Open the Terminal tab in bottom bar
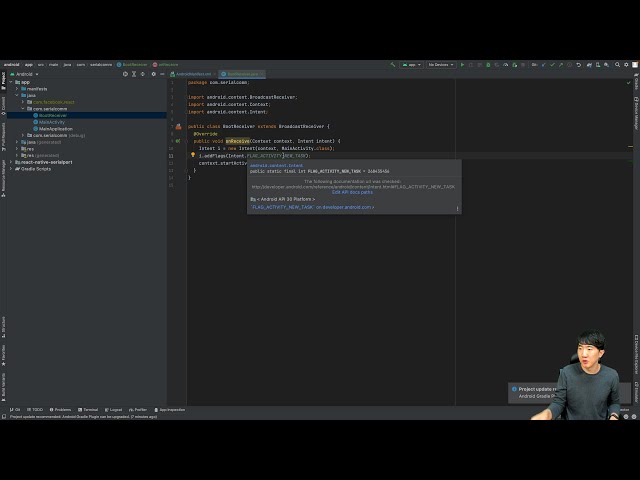The width and height of the screenshot is (640, 480). (x=89, y=409)
